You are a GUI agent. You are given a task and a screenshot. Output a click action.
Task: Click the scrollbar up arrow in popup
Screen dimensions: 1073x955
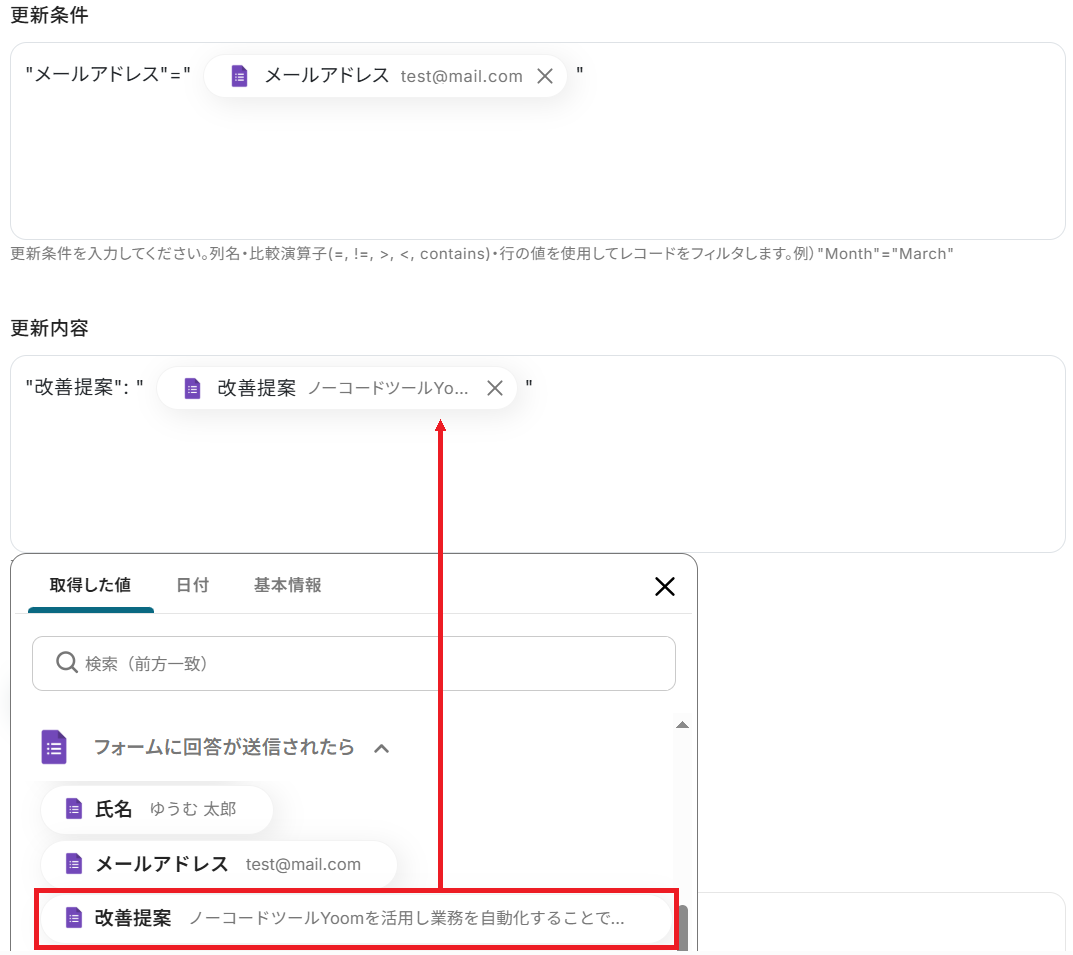coord(682,724)
